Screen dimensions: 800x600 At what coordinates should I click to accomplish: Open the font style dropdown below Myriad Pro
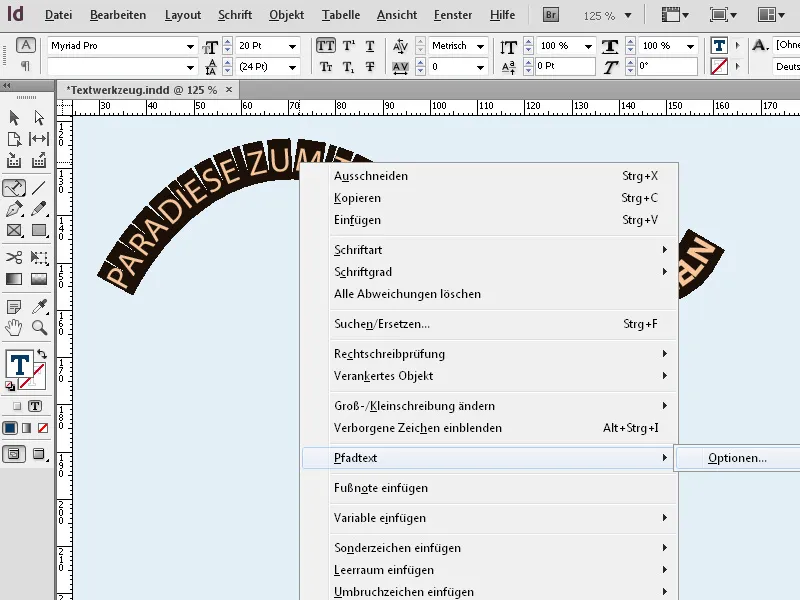click(x=190, y=67)
